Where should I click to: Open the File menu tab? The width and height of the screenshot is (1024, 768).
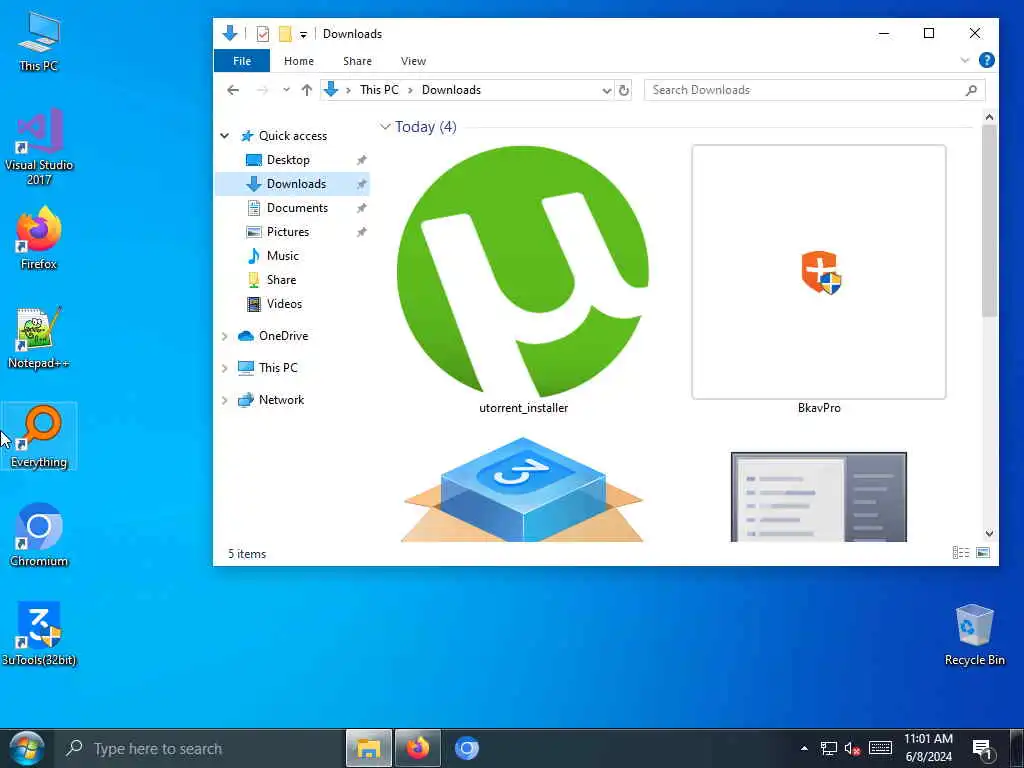point(242,61)
